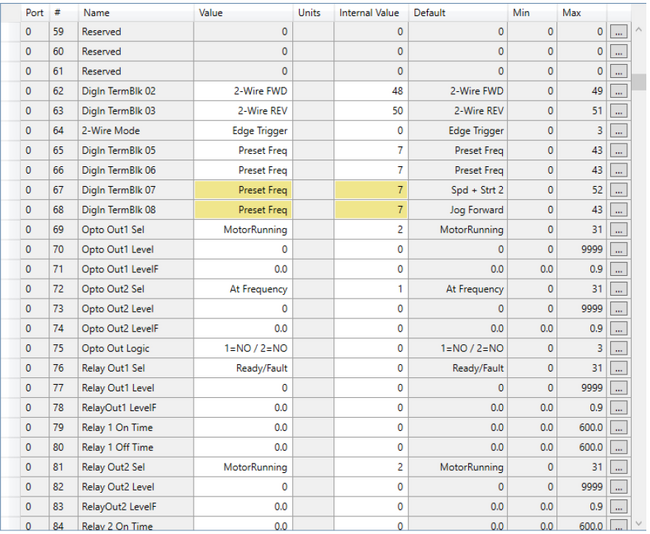Edit the 2-Wire REV value for DigIn TermBlk 03

[243, 111]
